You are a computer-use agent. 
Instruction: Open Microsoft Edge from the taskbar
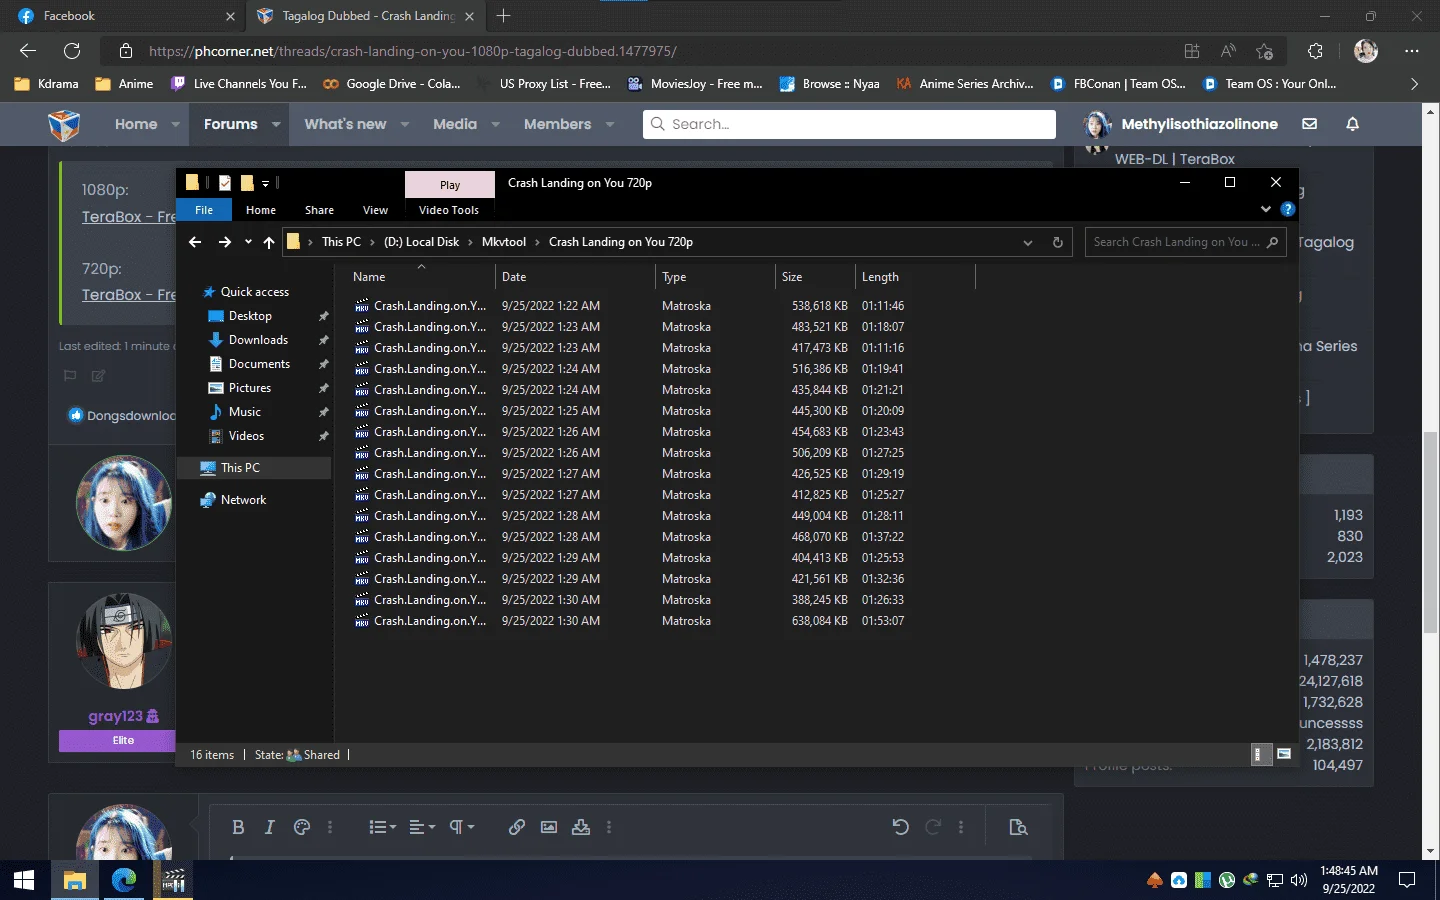[x=124, y=880]
